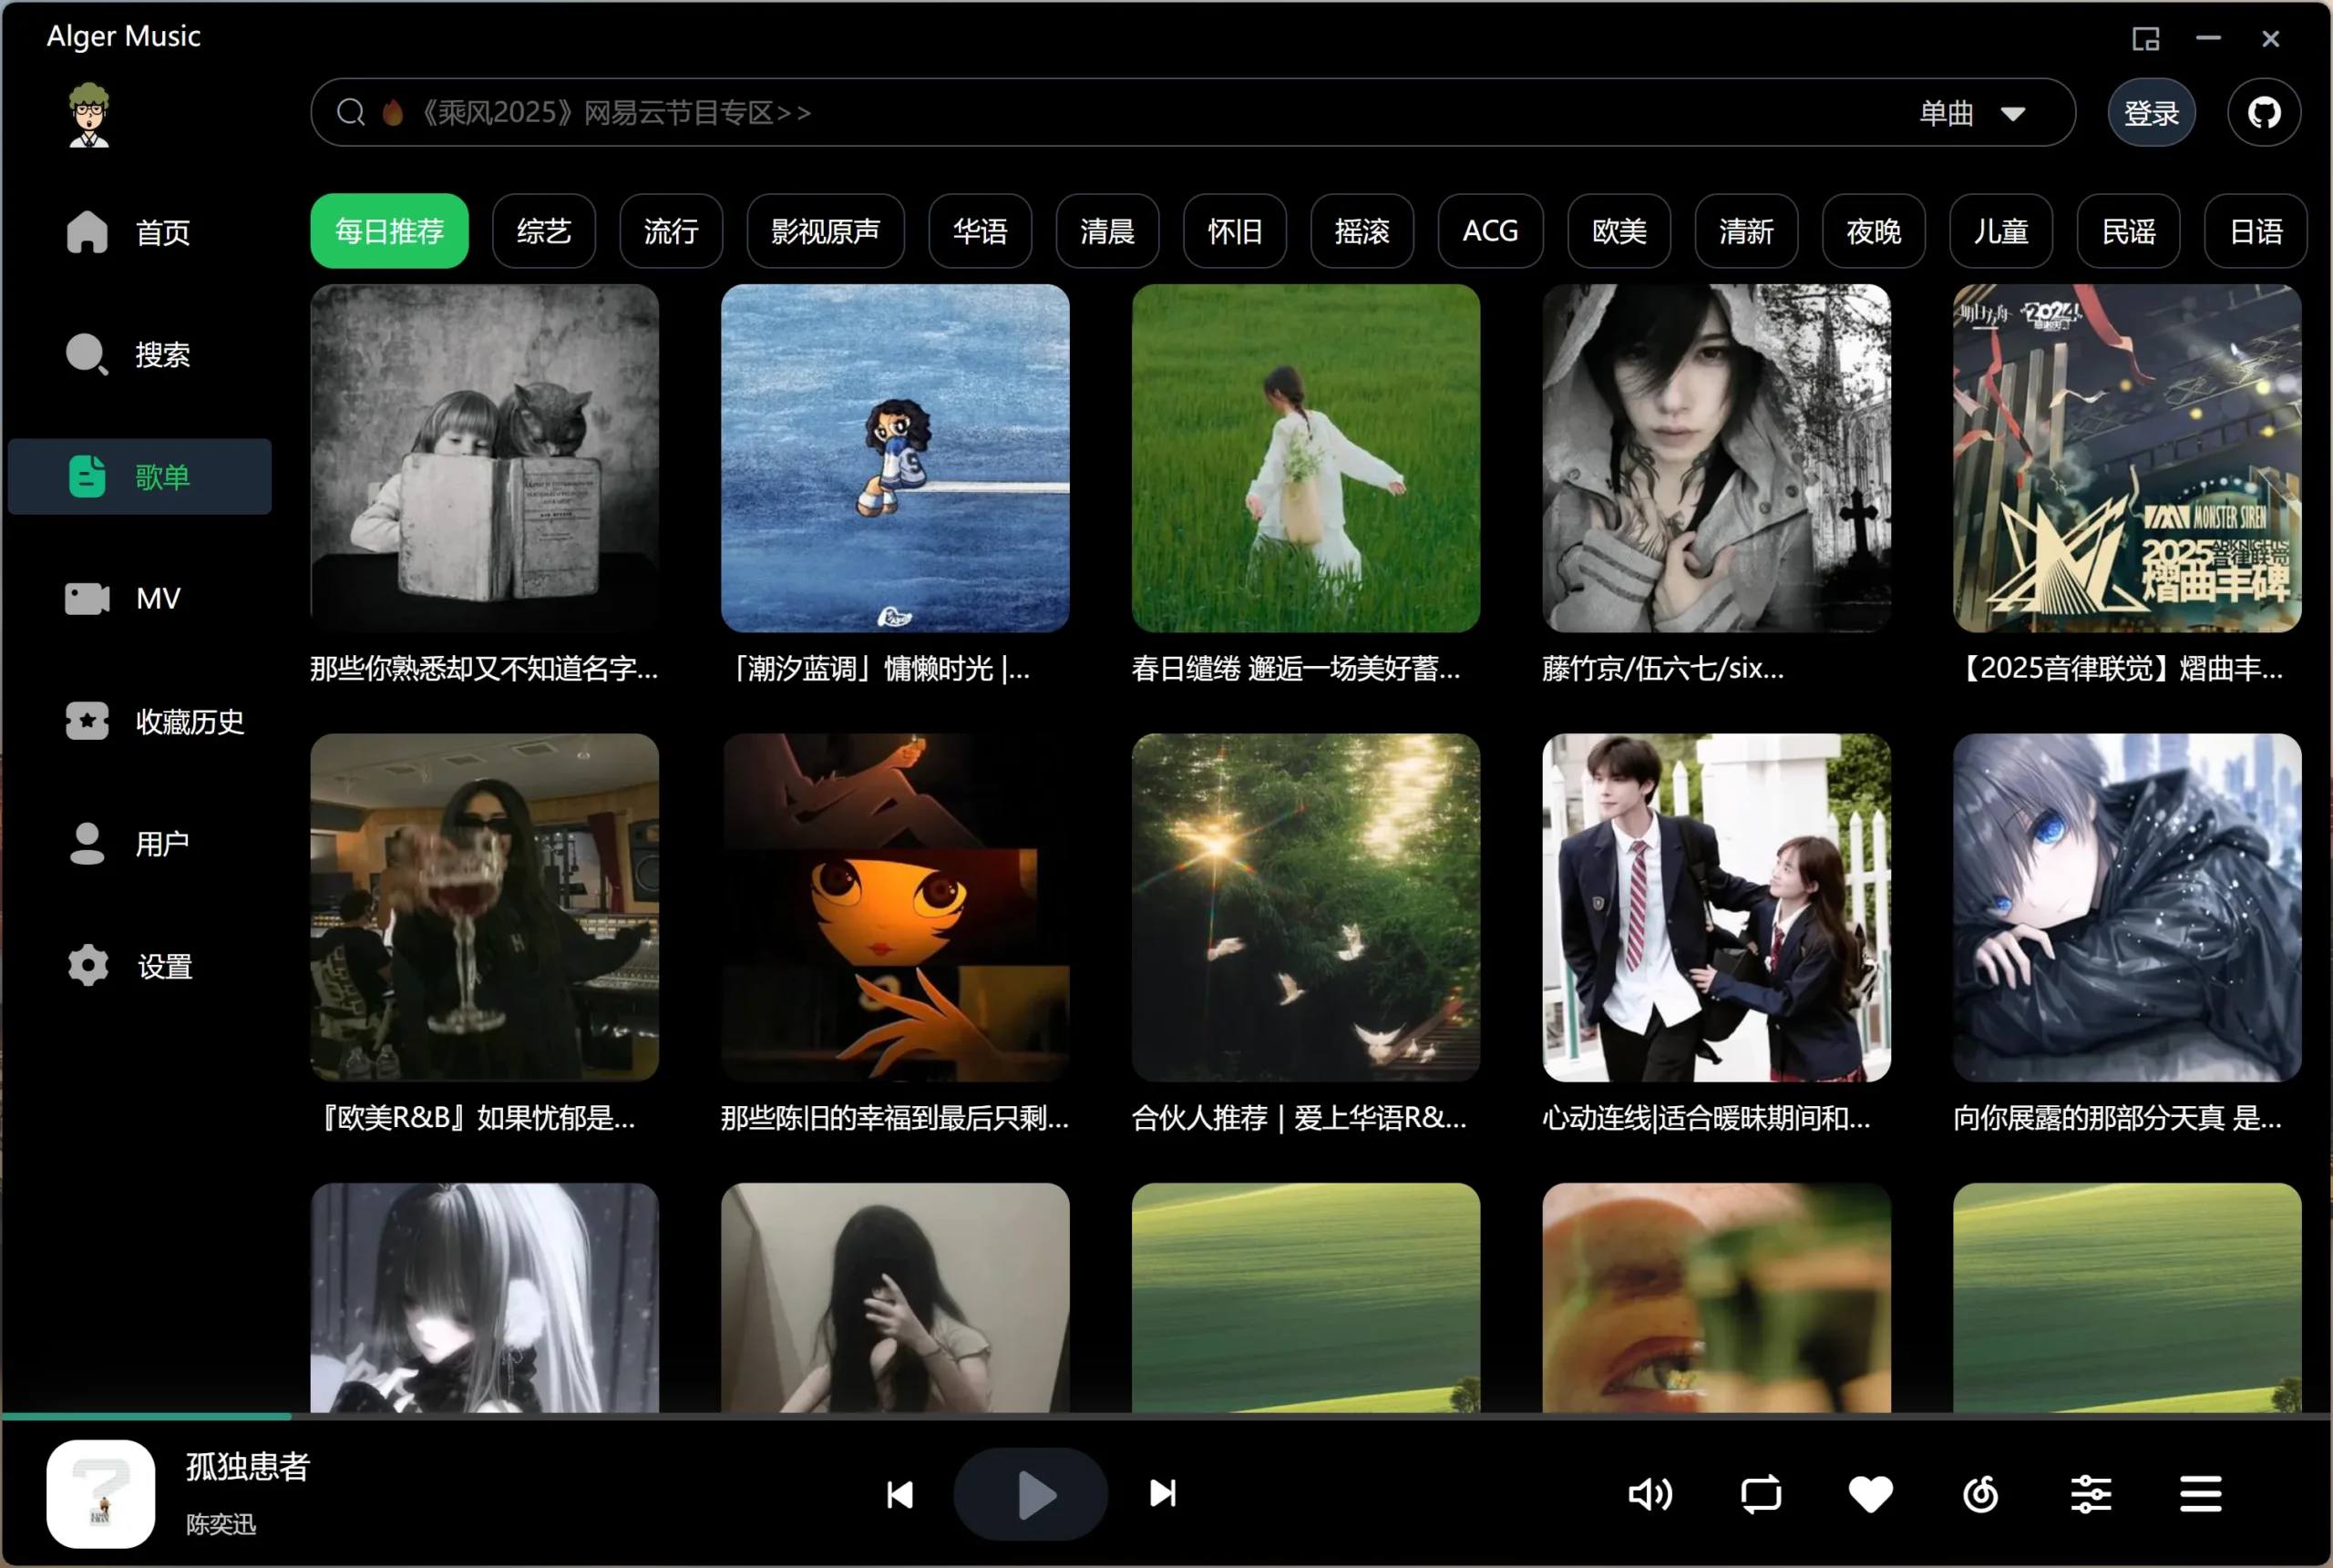
Task: Switch to the 摇滚 rock category
Action: (x=1361, y=231)
